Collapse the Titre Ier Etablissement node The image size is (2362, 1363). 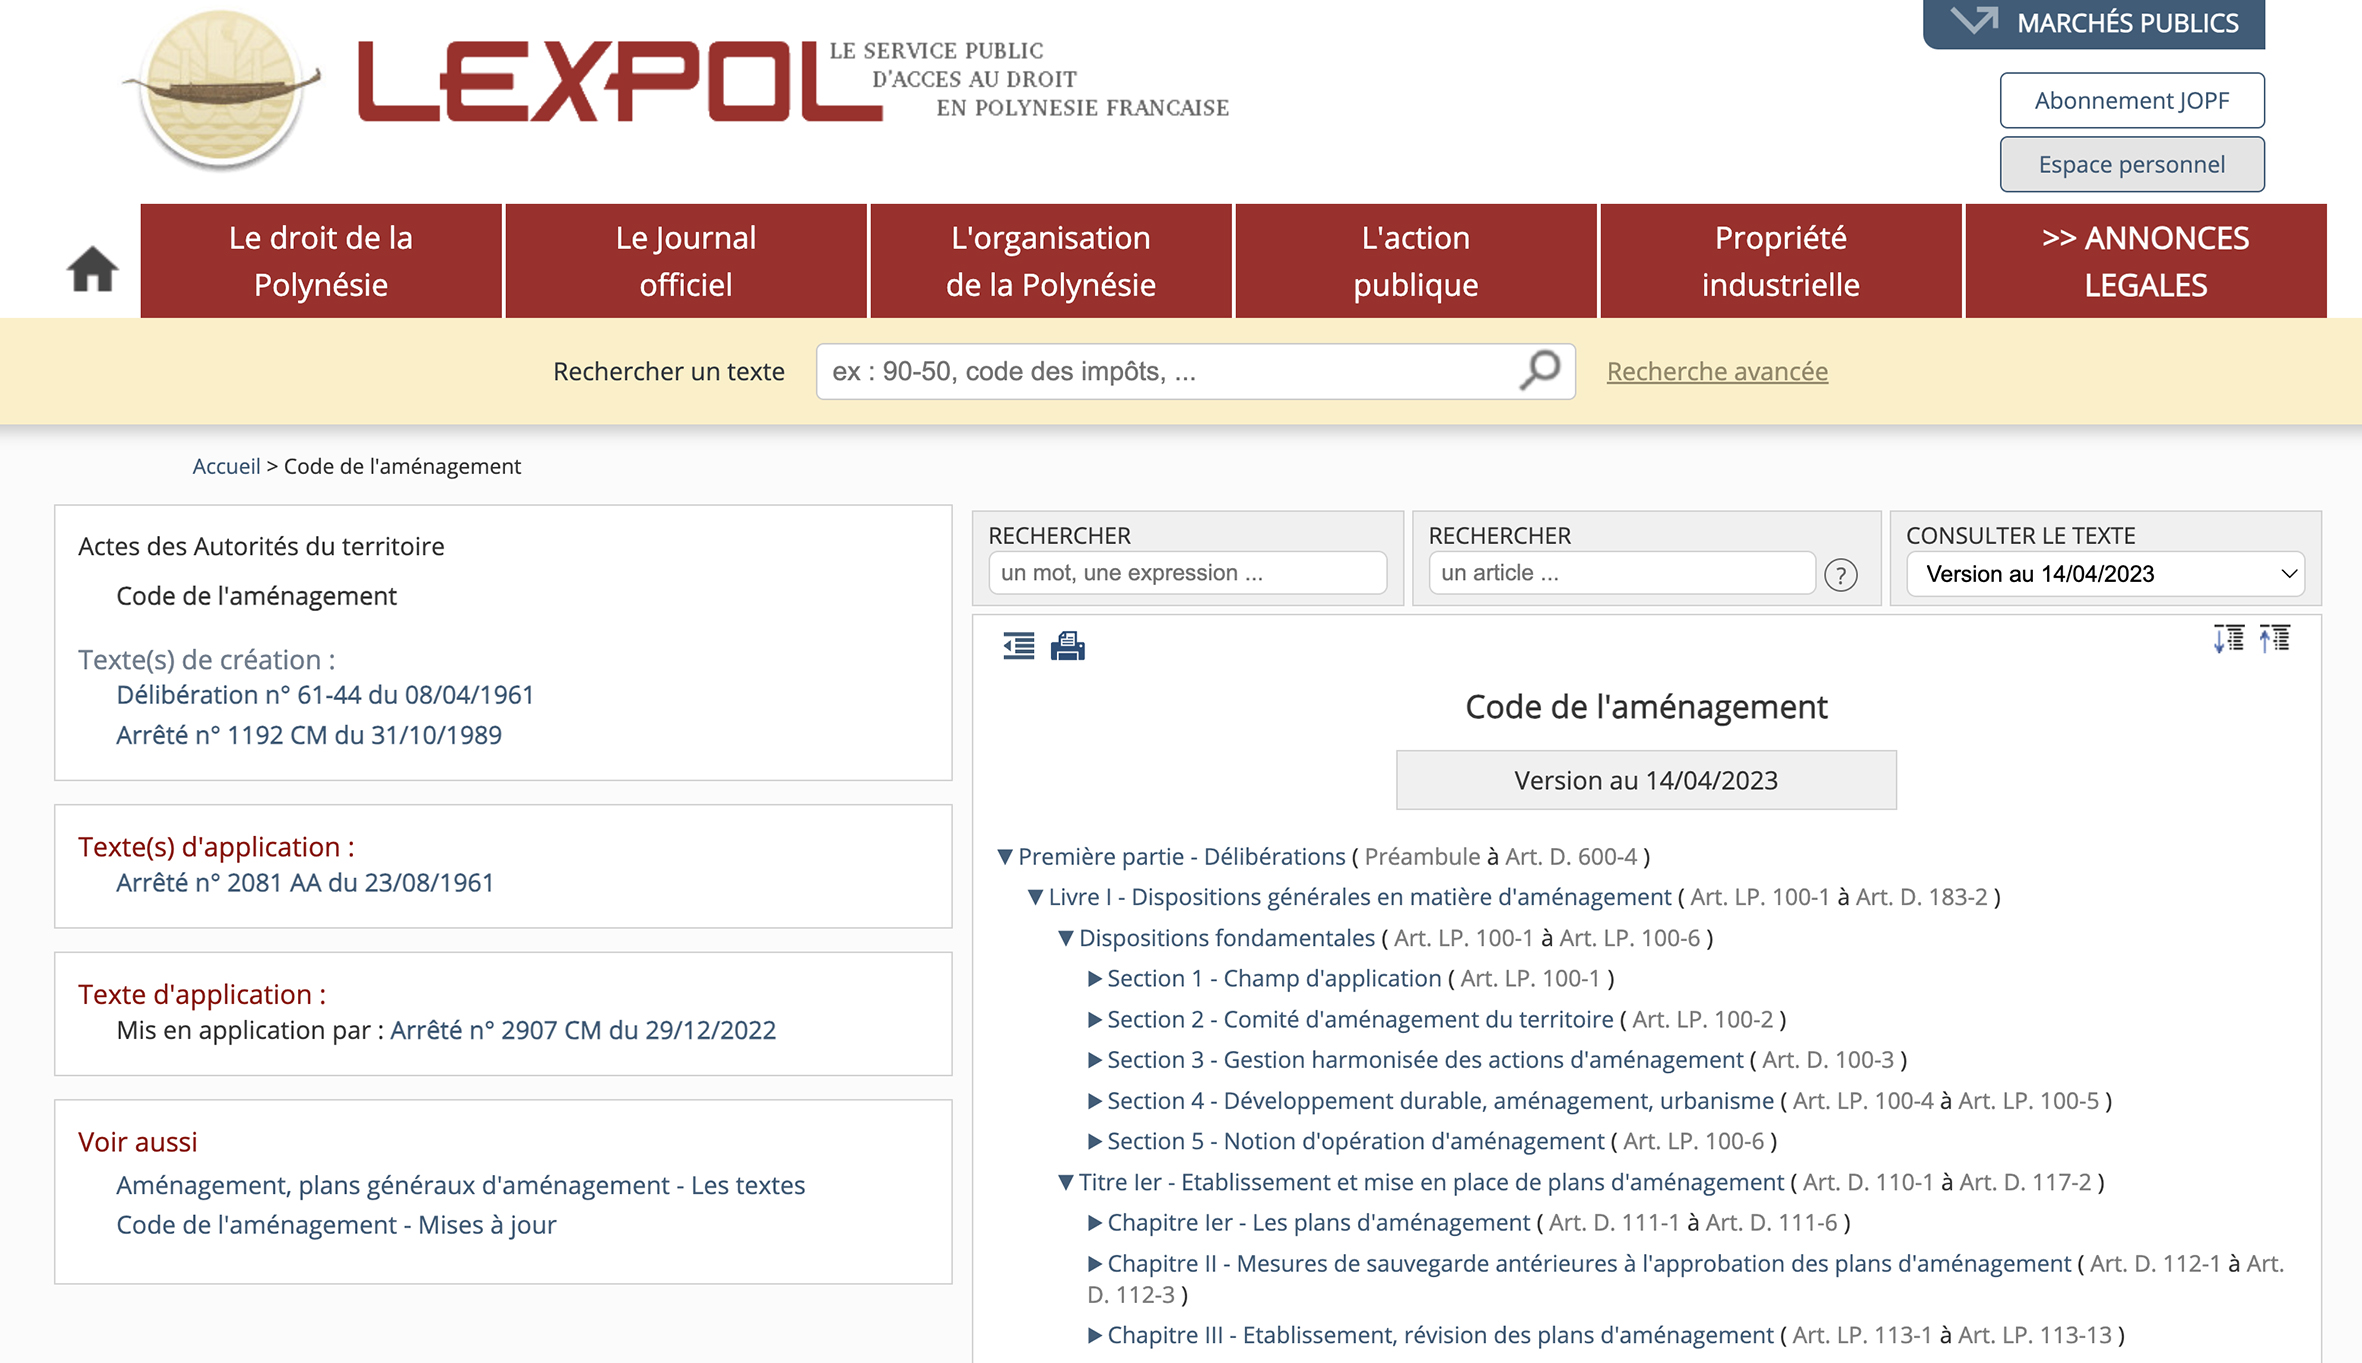(x=1066, y=1182)
